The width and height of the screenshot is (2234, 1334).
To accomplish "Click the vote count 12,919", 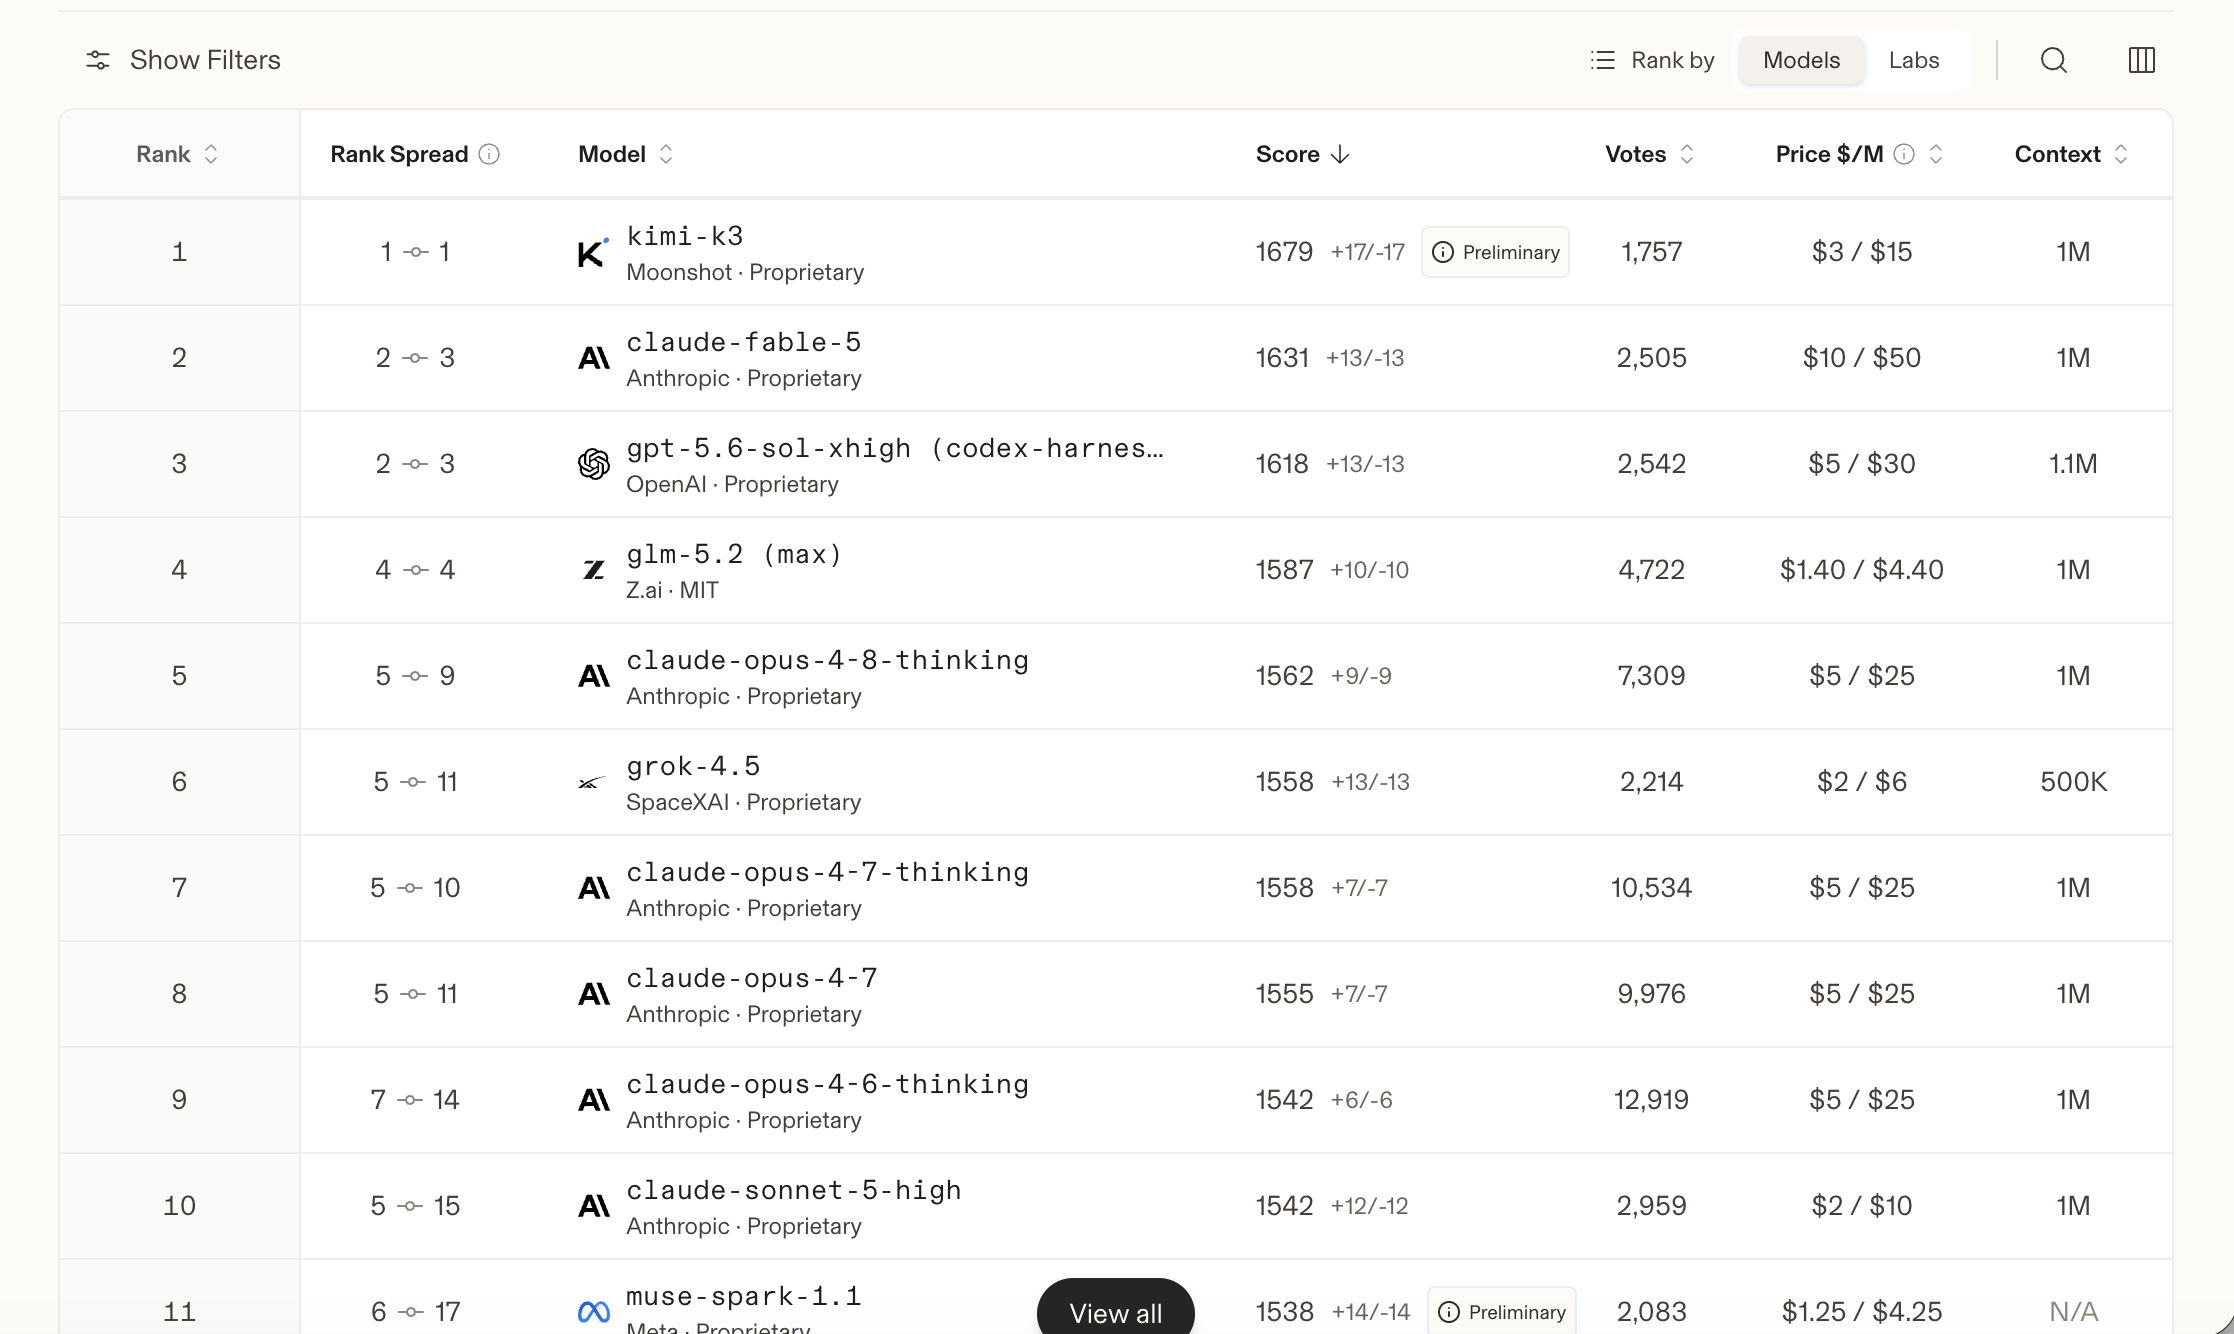I will coord(1651,1100).
